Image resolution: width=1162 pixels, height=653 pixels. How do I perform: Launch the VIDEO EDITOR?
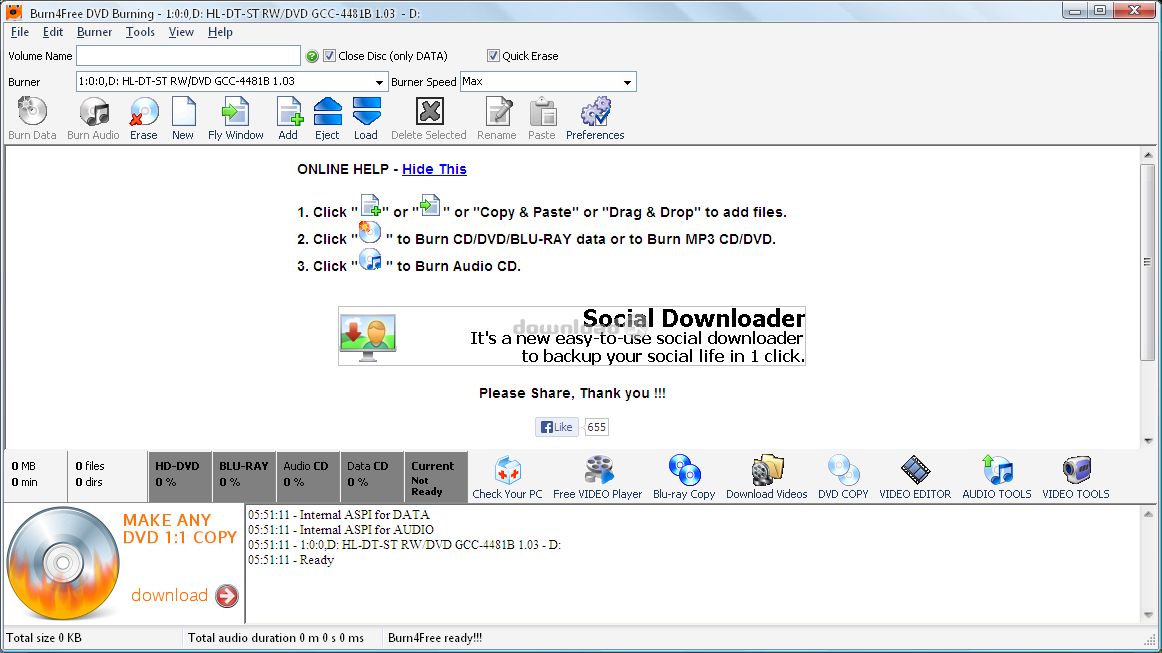[915, 470]
